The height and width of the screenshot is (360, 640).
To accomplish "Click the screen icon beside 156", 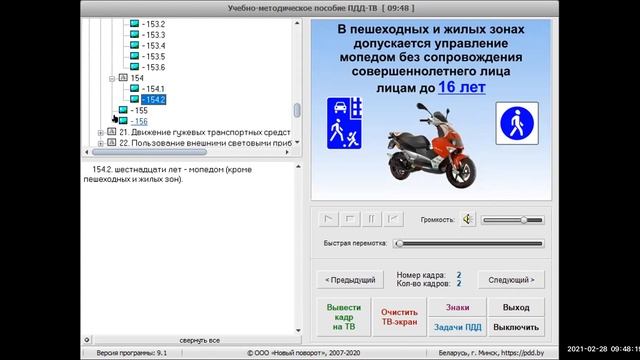I will [x=123, y=120].
